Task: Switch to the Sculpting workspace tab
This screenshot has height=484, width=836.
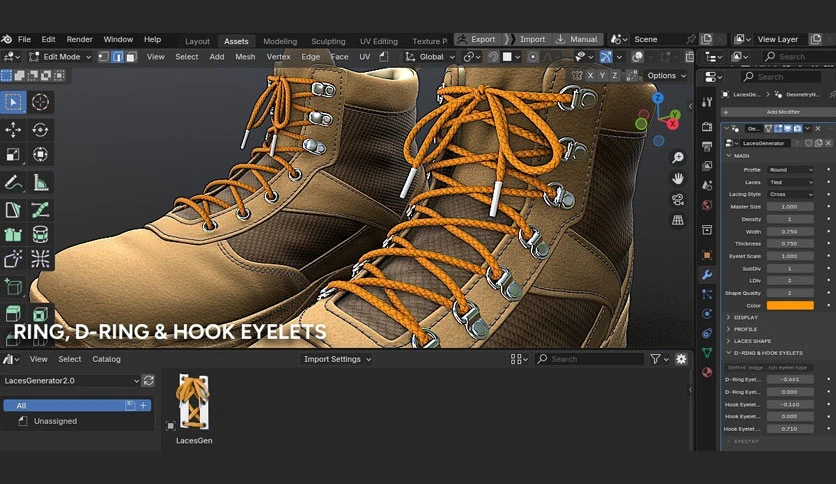Action: 328,41
